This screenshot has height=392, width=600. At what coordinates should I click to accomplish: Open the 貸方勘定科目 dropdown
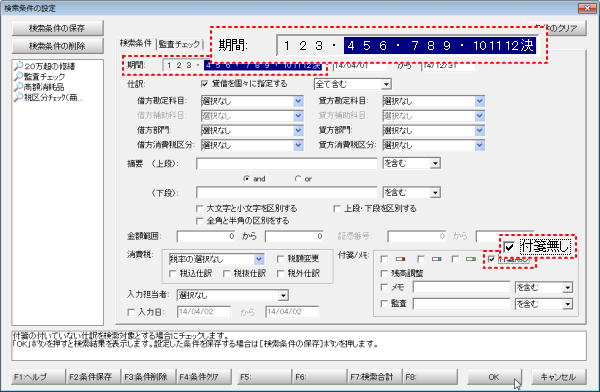click(480, 101)
